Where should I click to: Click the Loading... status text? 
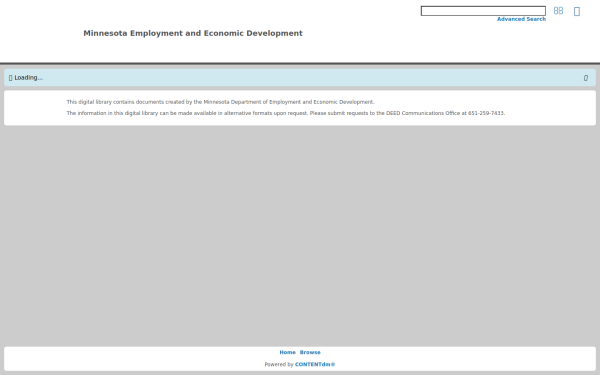point(29,78)
